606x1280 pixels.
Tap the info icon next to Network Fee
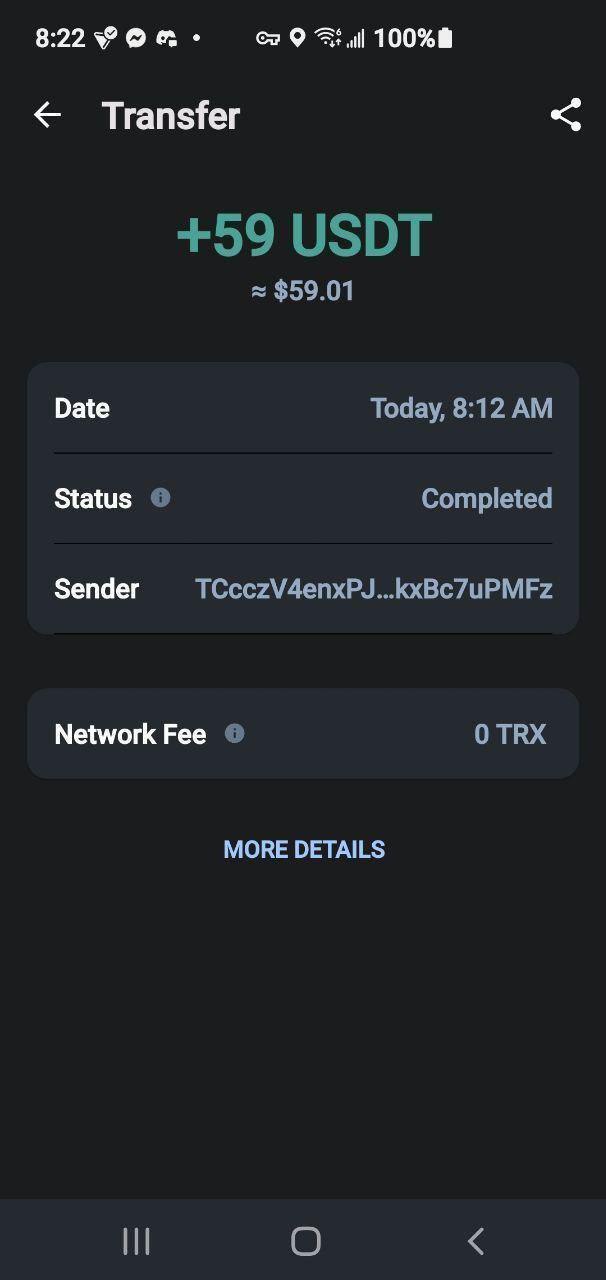(x=234, y=733)
